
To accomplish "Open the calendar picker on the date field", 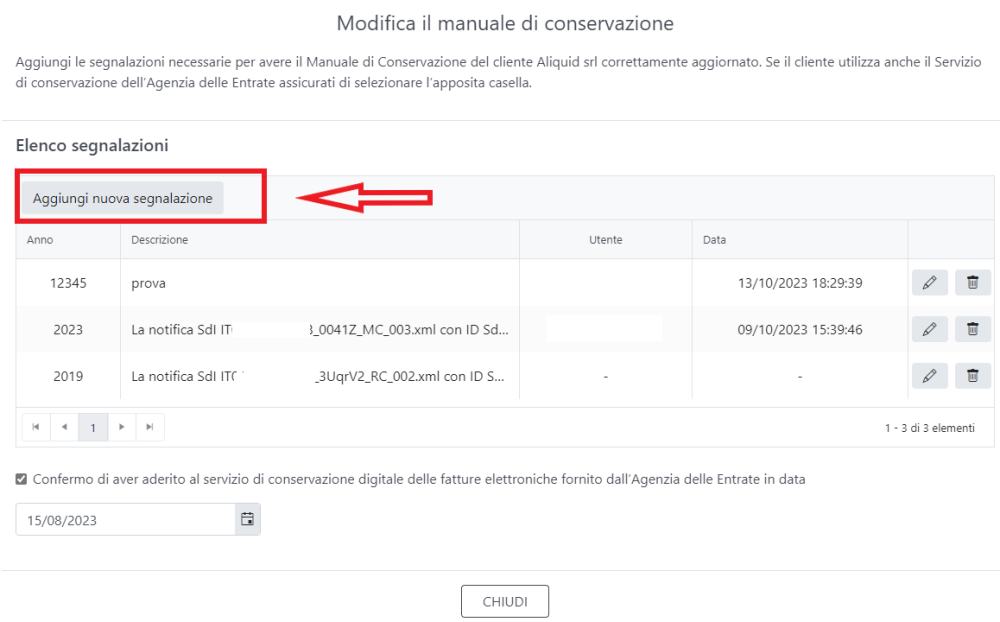I will 246,519.
